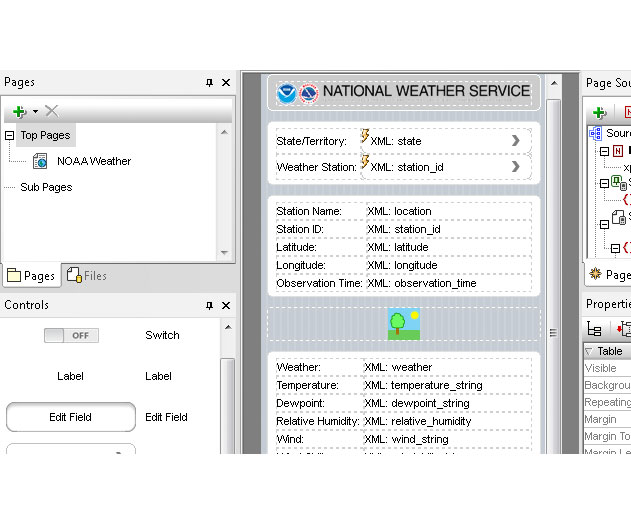This screenshot has width=631, height=522.
Task: Open the Page Sources bottom tab
Action: (x=609, y=275)
